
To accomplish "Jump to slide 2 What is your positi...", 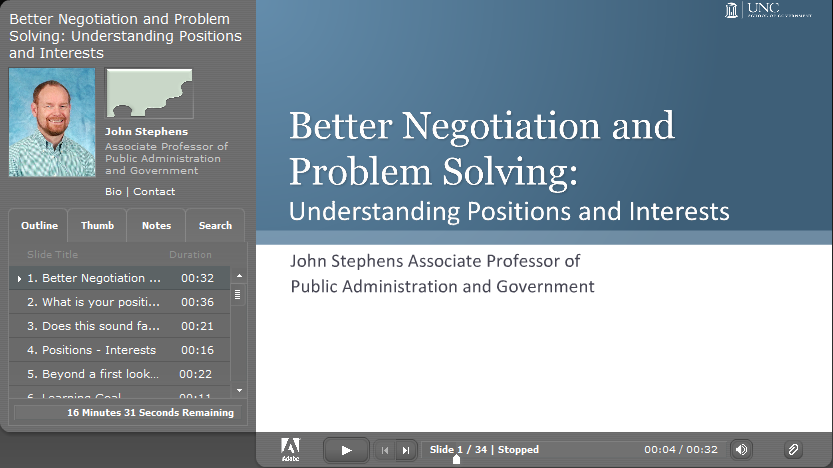I will coord(120,302).
